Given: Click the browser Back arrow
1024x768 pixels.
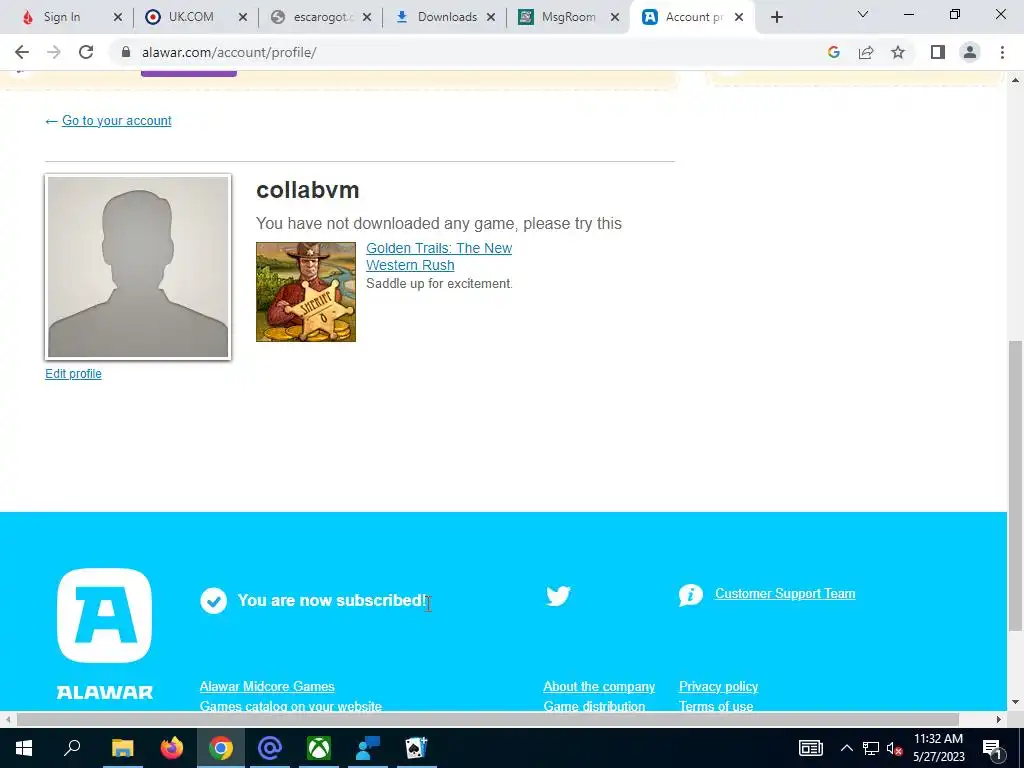Looking at the screenshot, I should pyautogui.click(x=22, y=52).
